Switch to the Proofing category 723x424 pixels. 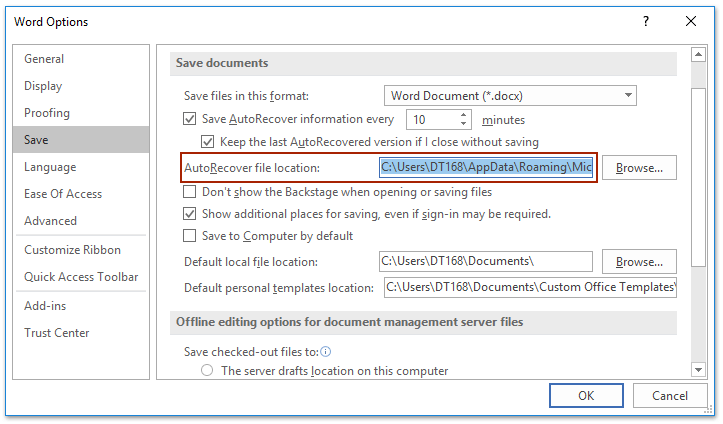47,113
